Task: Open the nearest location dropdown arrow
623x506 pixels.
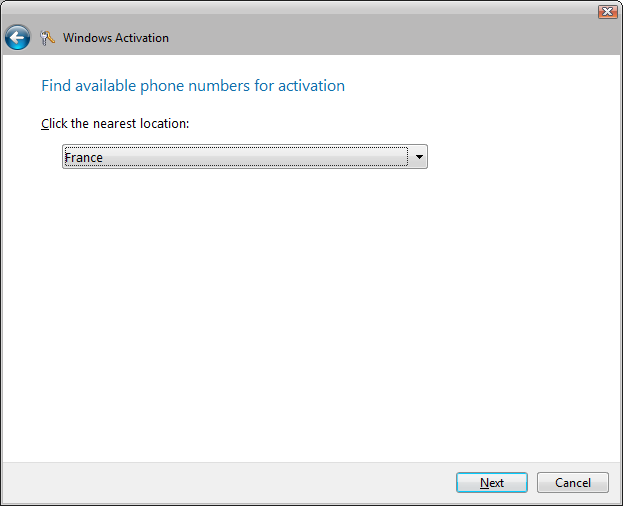Action: tap(419, 157)
